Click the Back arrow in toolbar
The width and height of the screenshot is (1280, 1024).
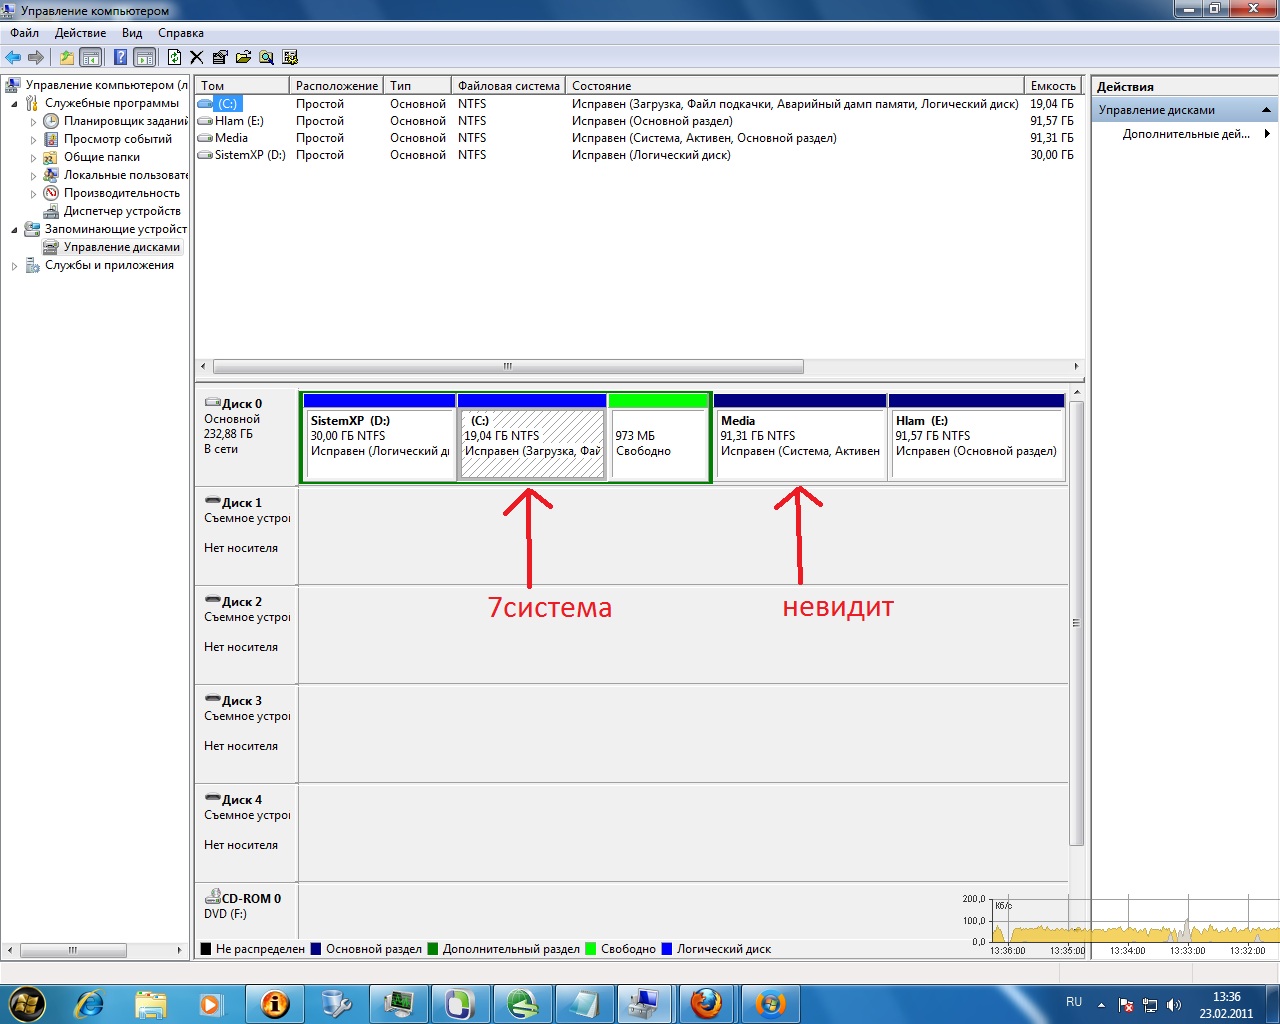tap(13, 58)
